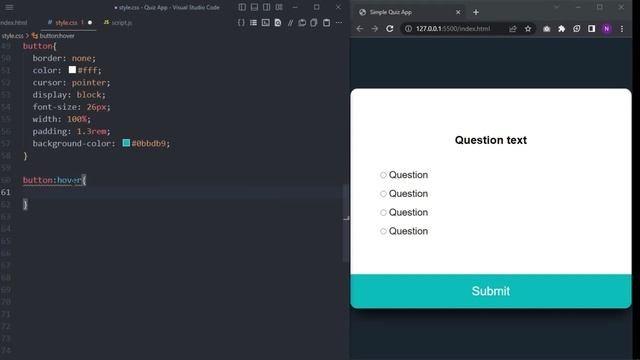This screenshot has width=640, height=360.
Task: Click the white #fff color swatch
Action: (x=72, y=70)
